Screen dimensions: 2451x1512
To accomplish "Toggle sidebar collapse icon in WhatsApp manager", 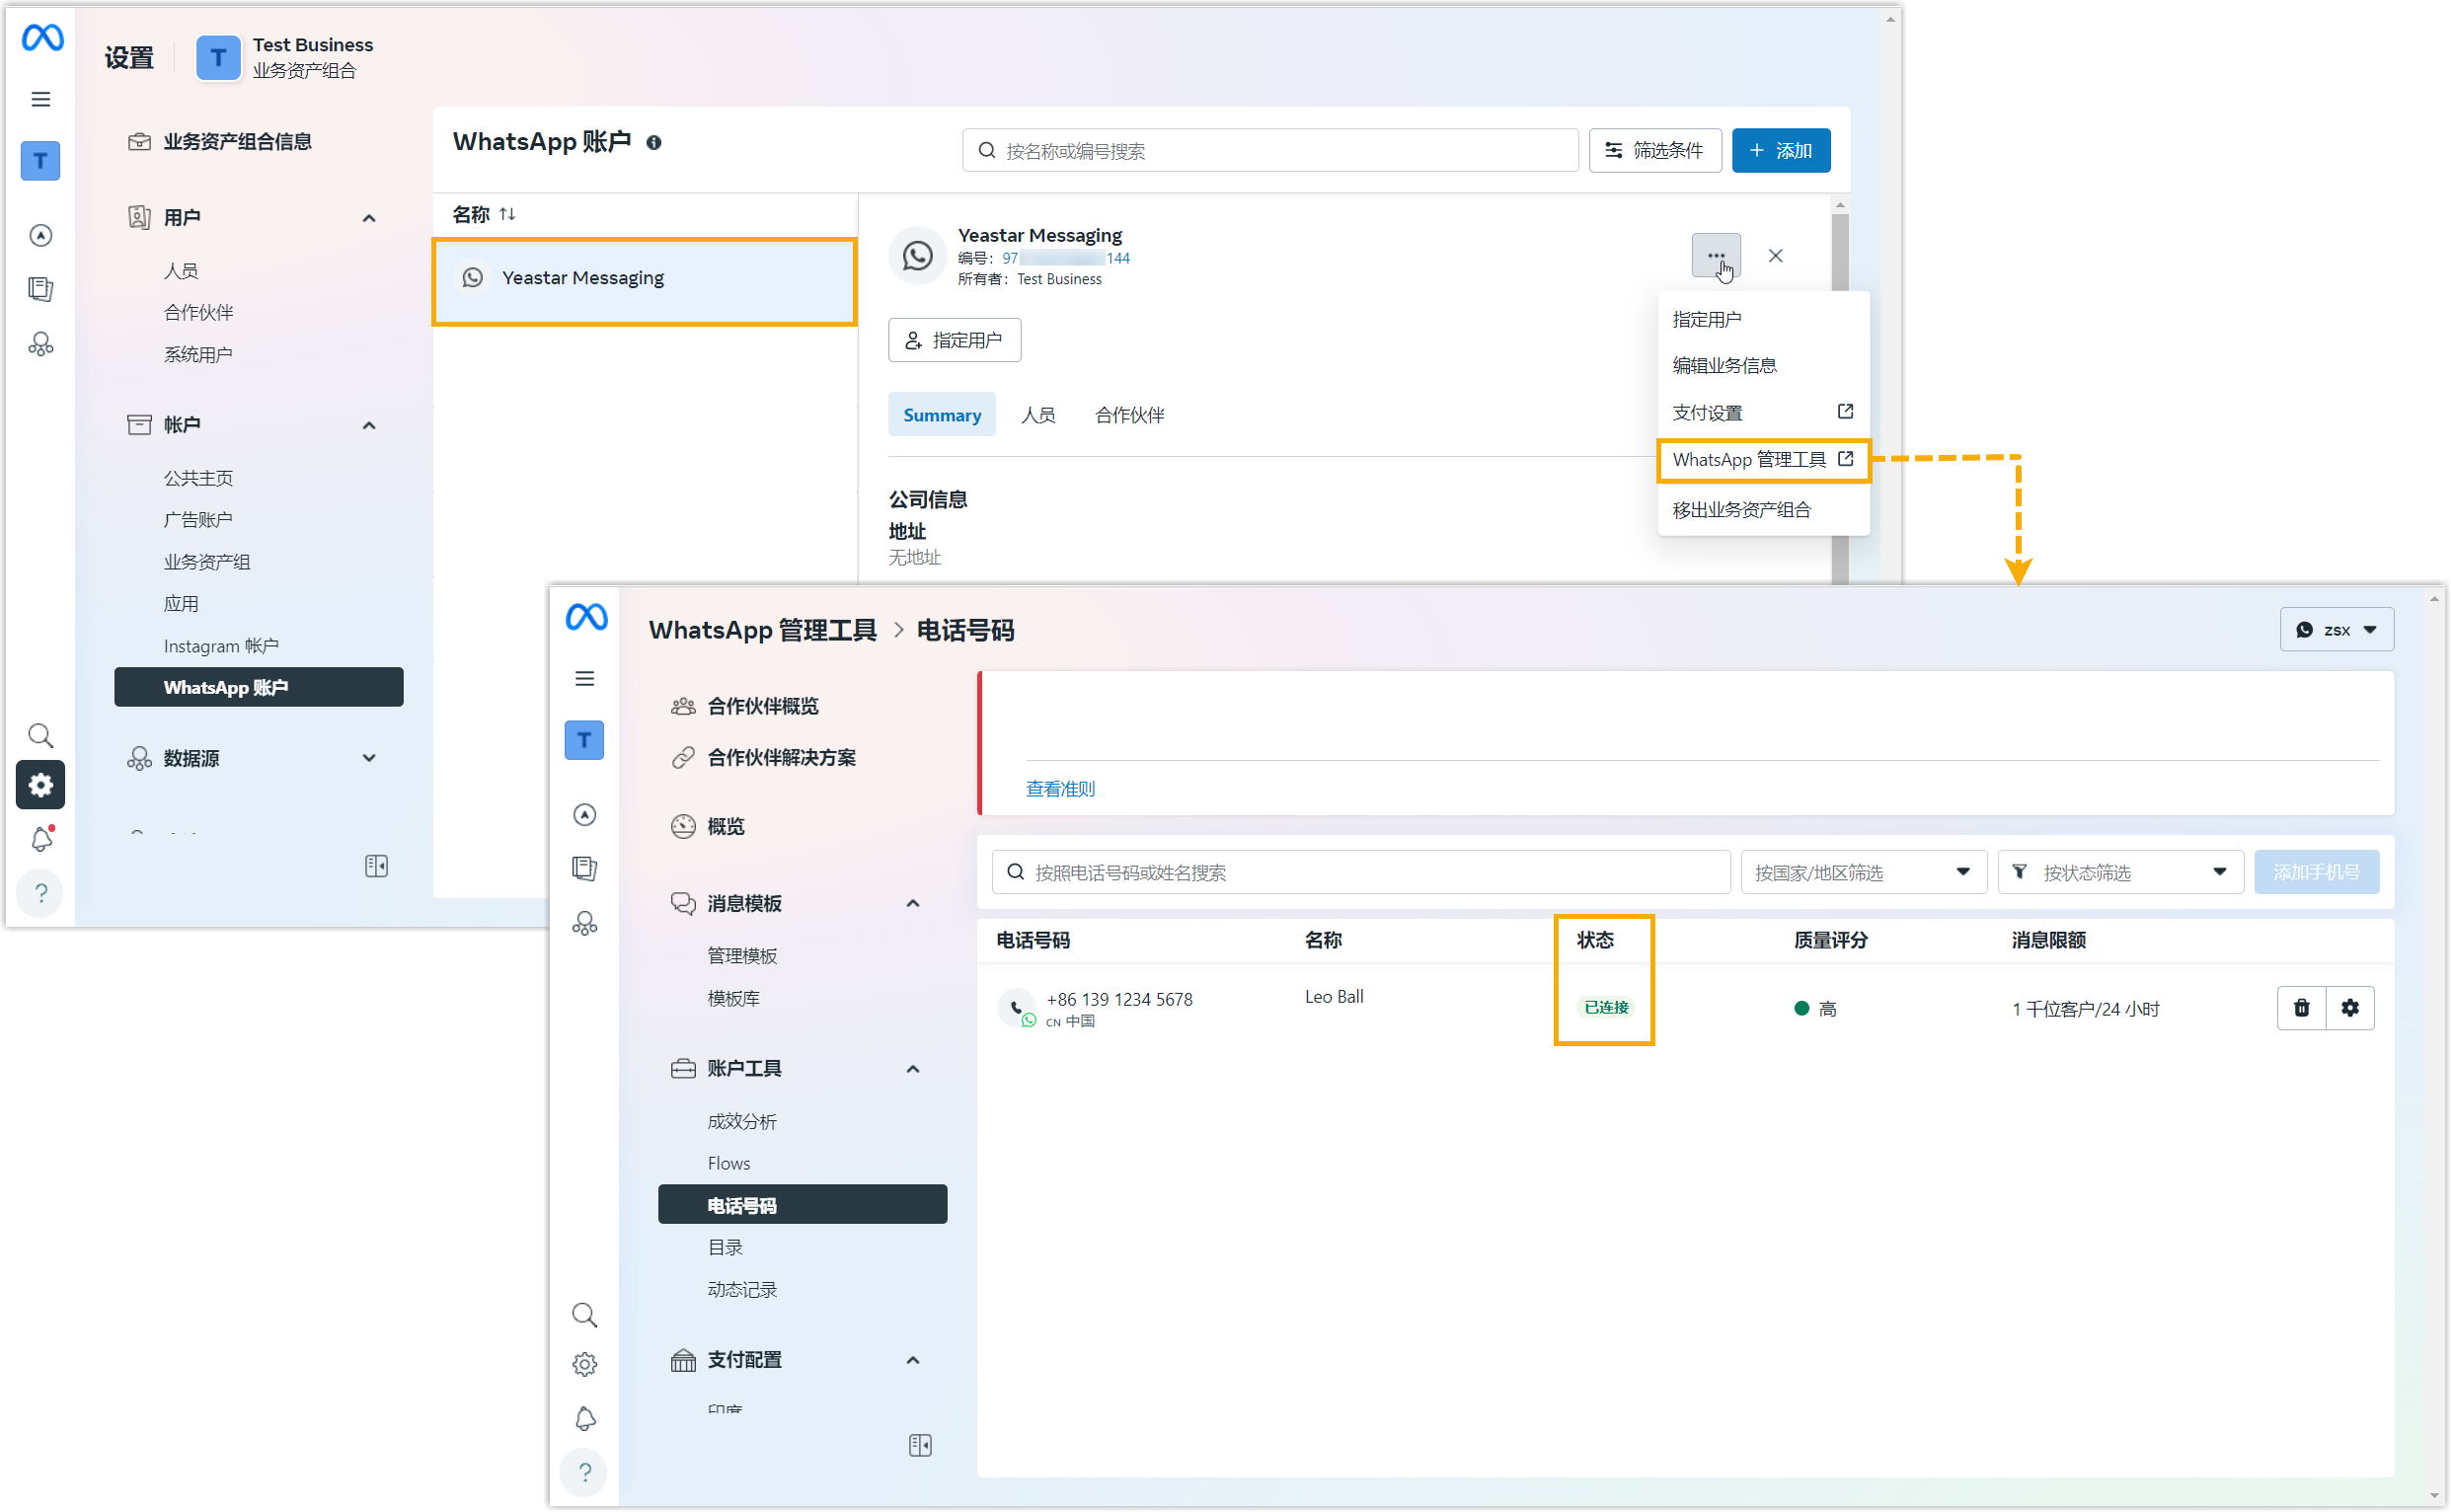I will [x=920, y=1445].
